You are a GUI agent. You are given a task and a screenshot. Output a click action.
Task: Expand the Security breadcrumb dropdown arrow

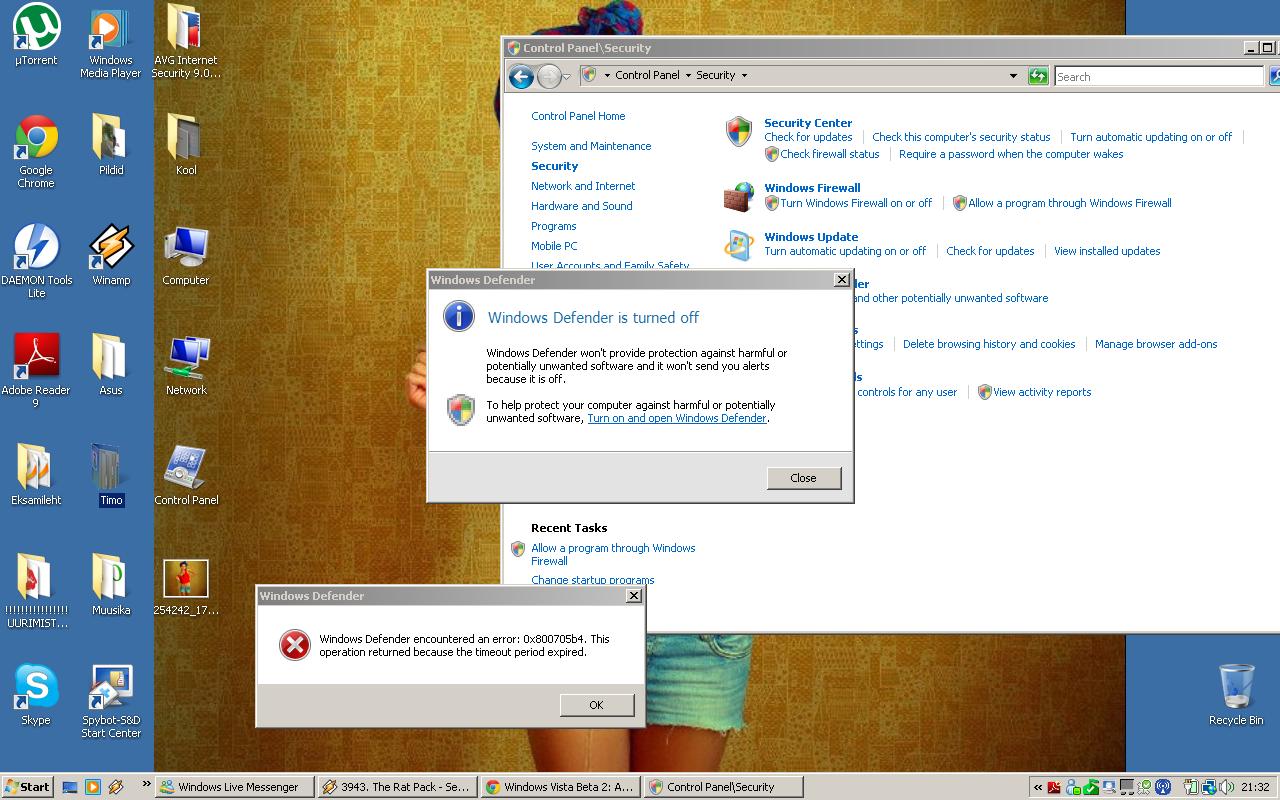(x=744, y=76)
